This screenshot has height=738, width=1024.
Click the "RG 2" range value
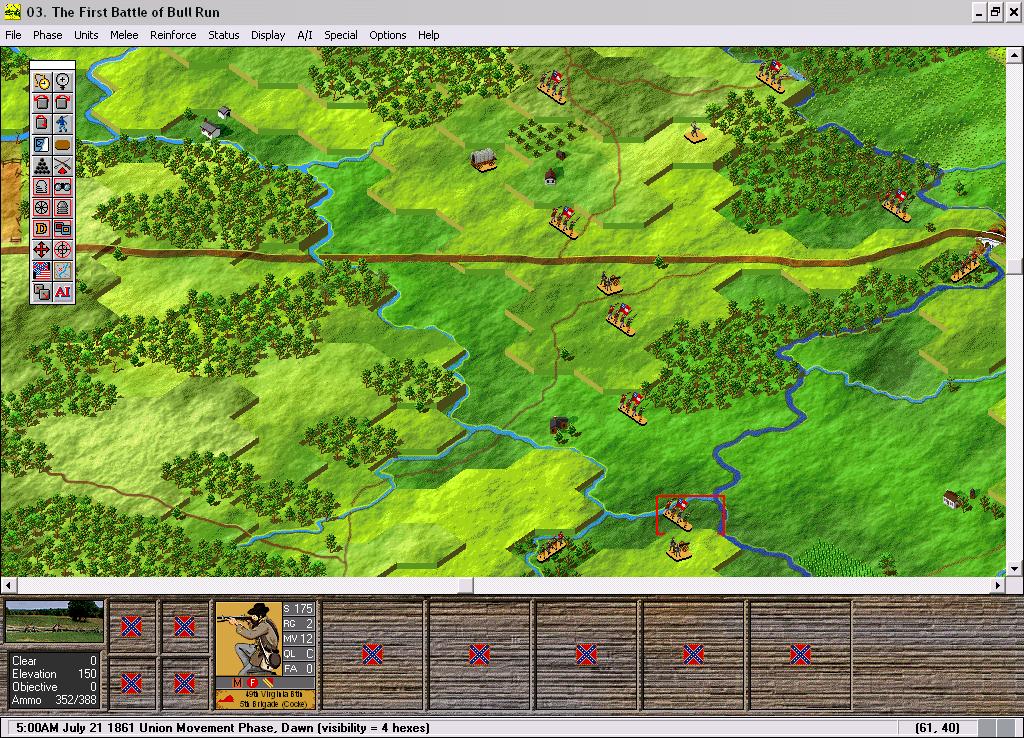[298, 624]
